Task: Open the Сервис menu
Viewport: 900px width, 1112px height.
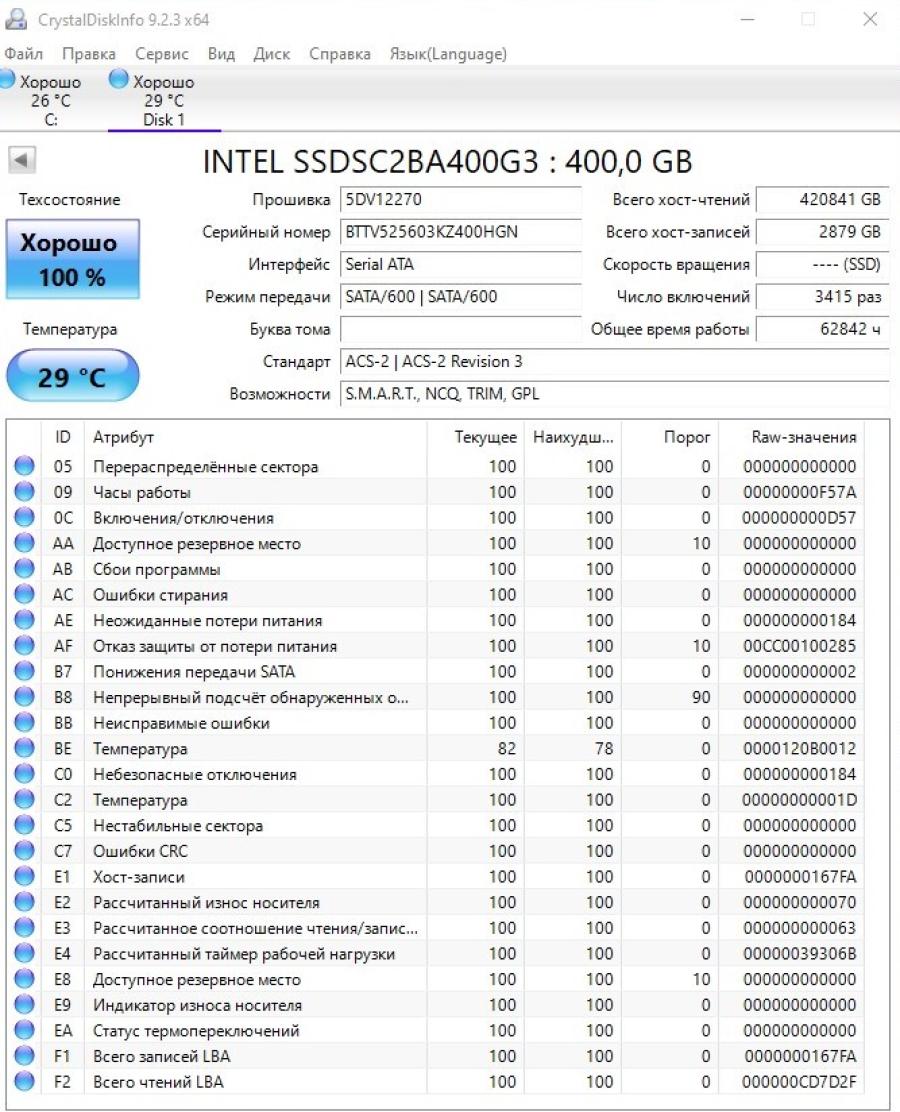Action: pos(161,54)
